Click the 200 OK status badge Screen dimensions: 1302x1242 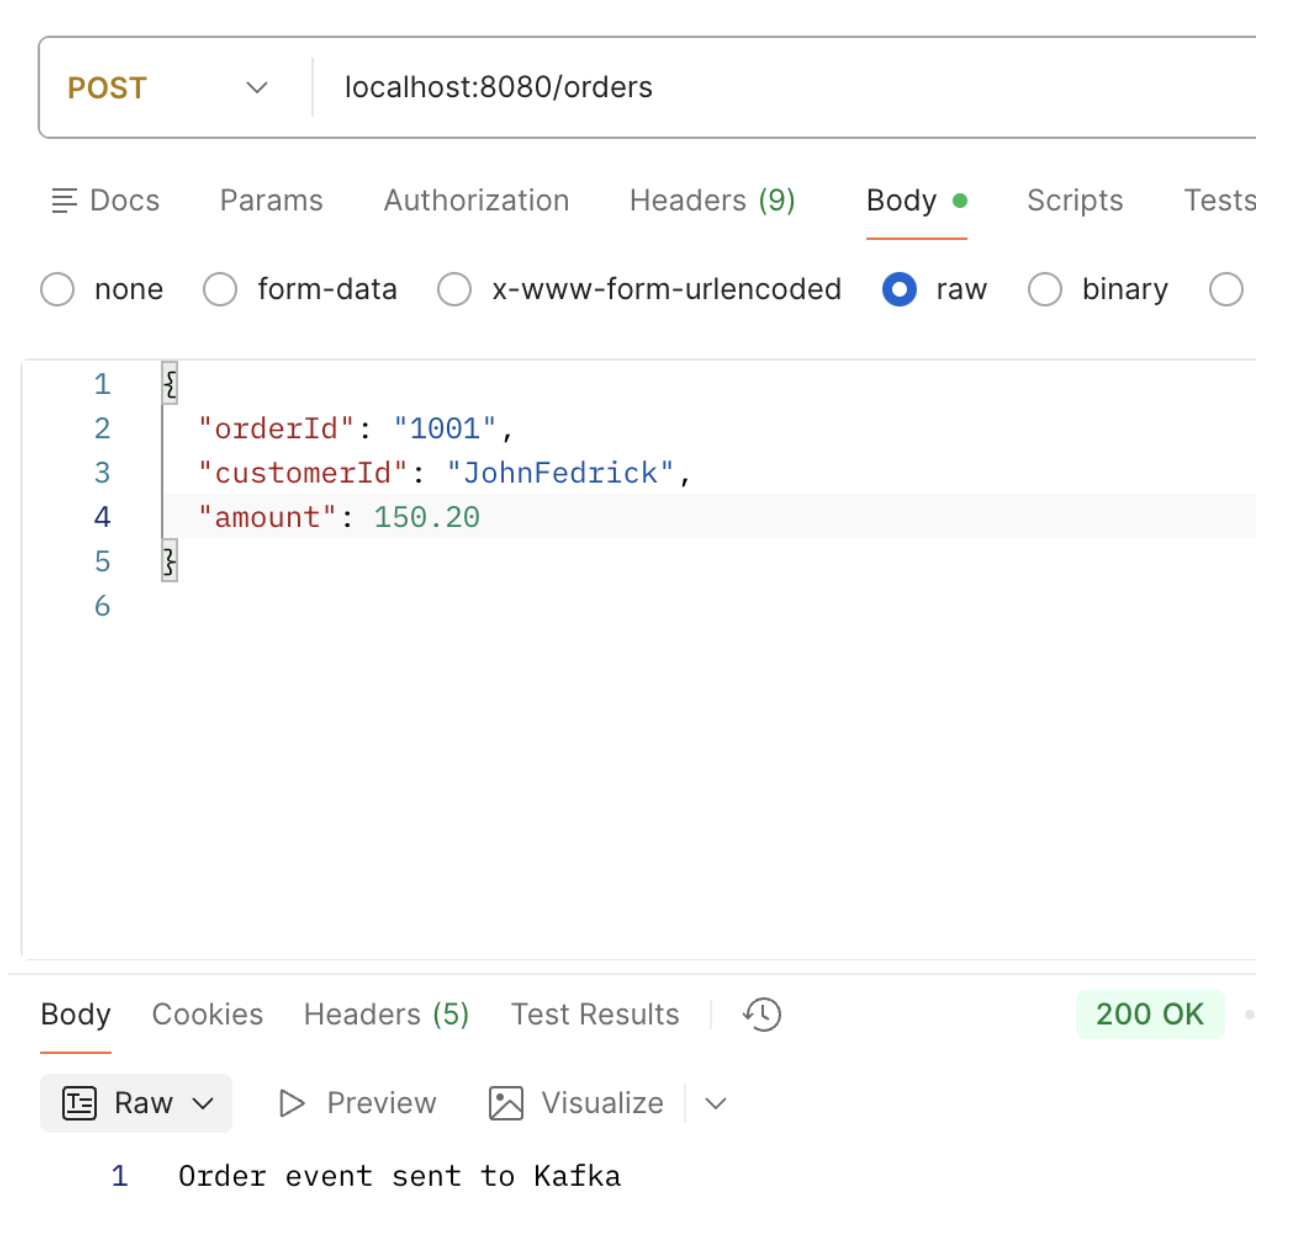point(1149,1014)
